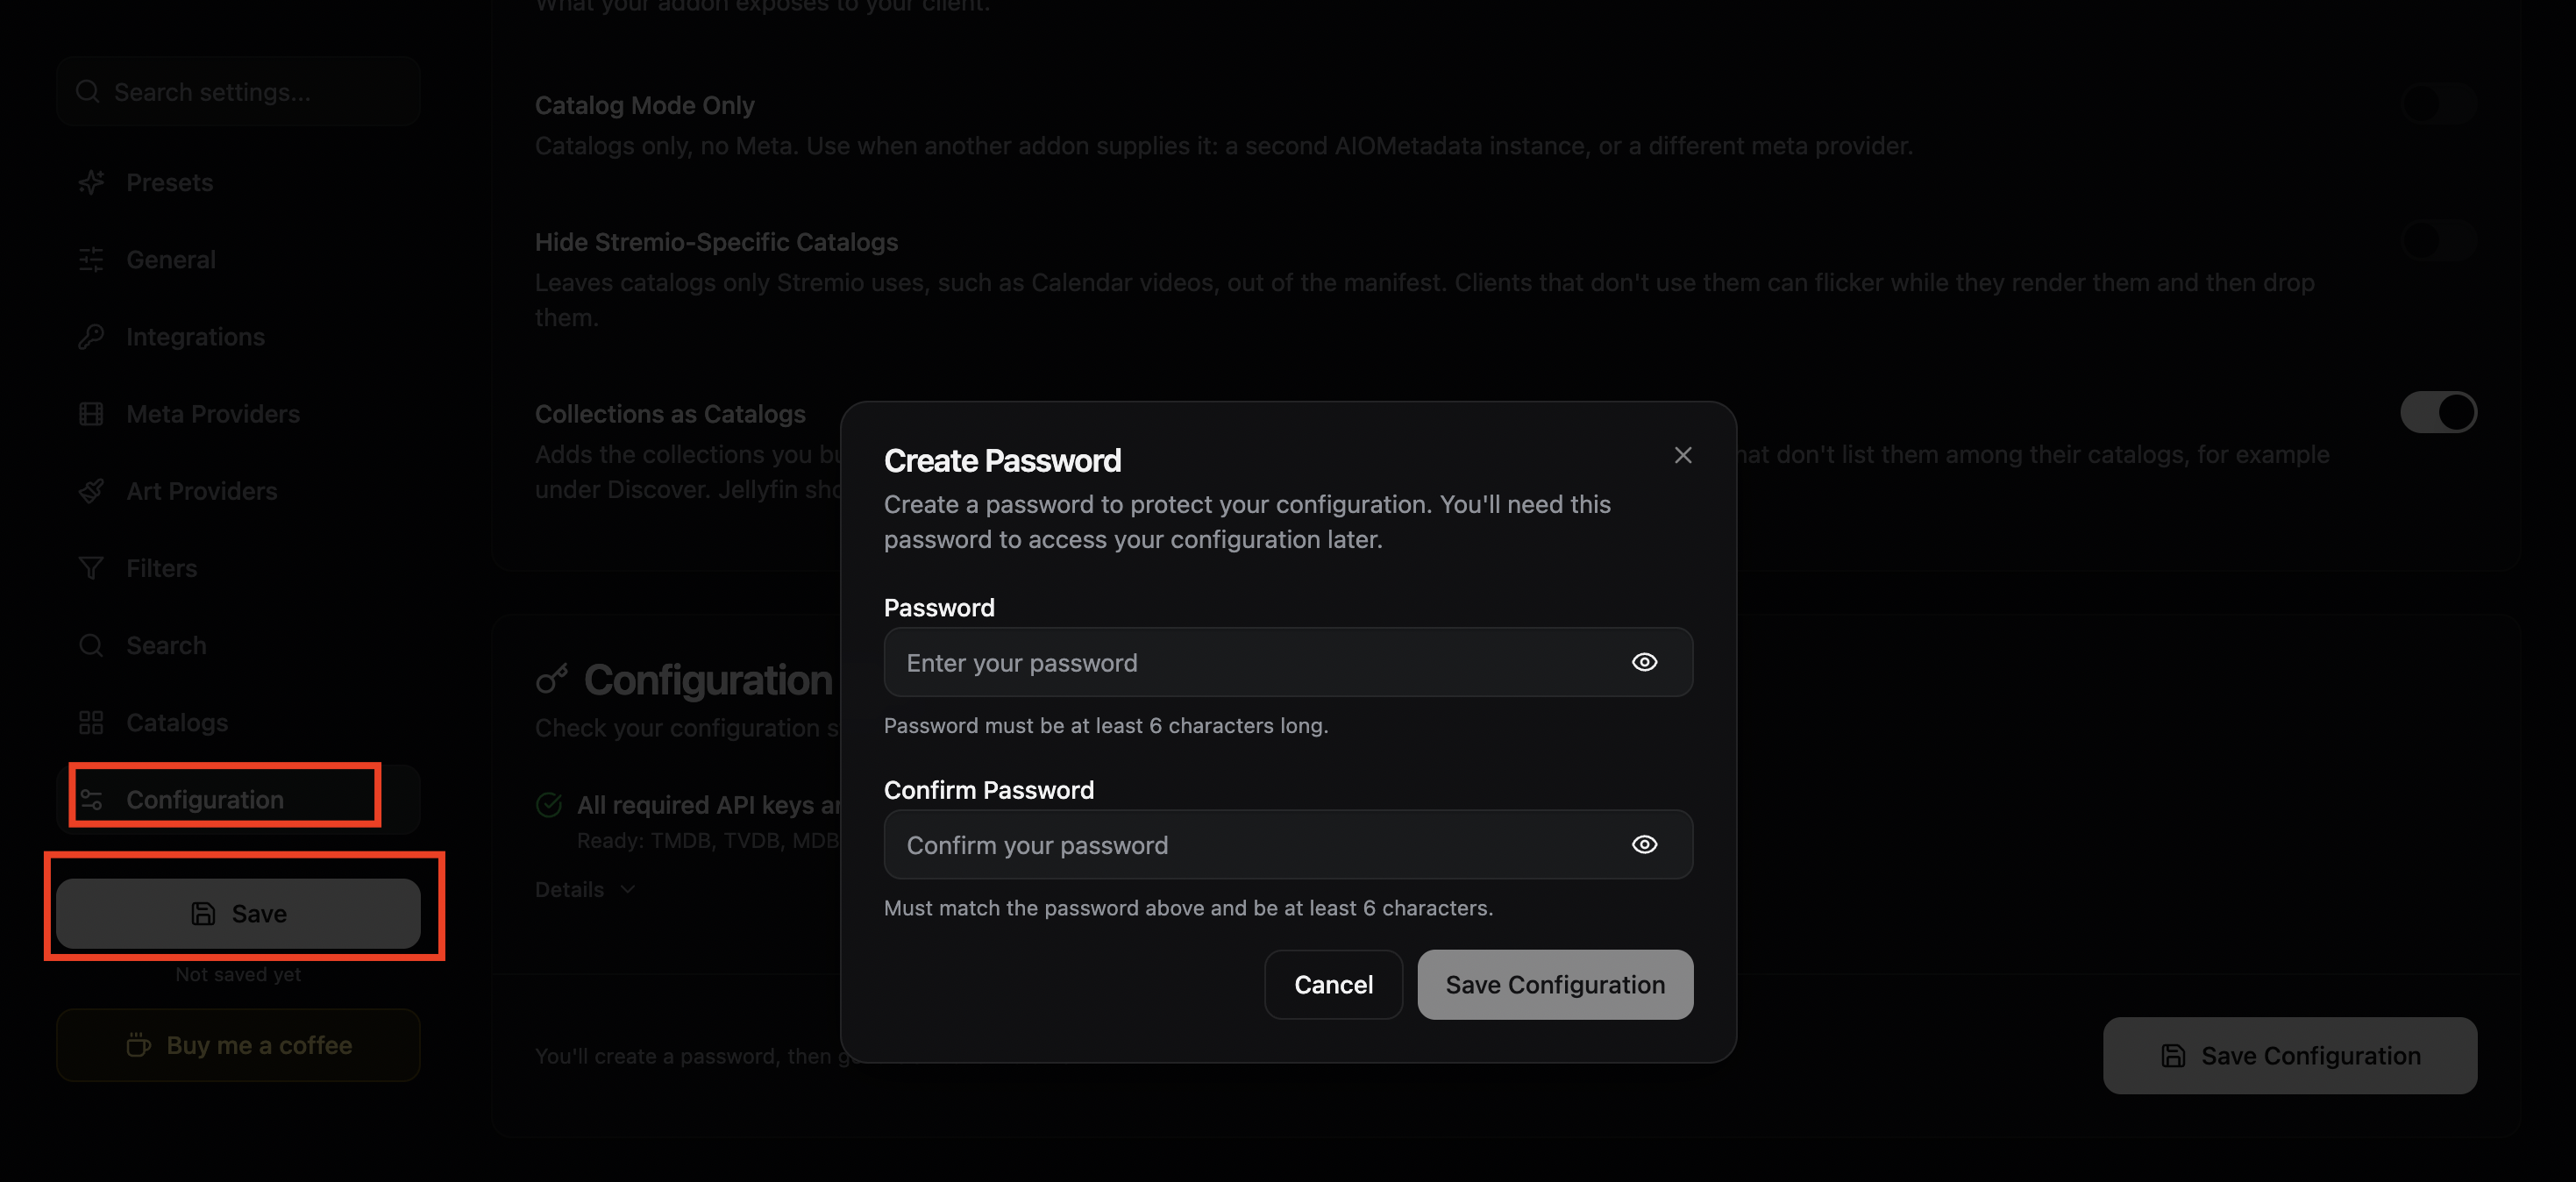
Task: Click the Search settings field
Action: (x=238, y=92)
